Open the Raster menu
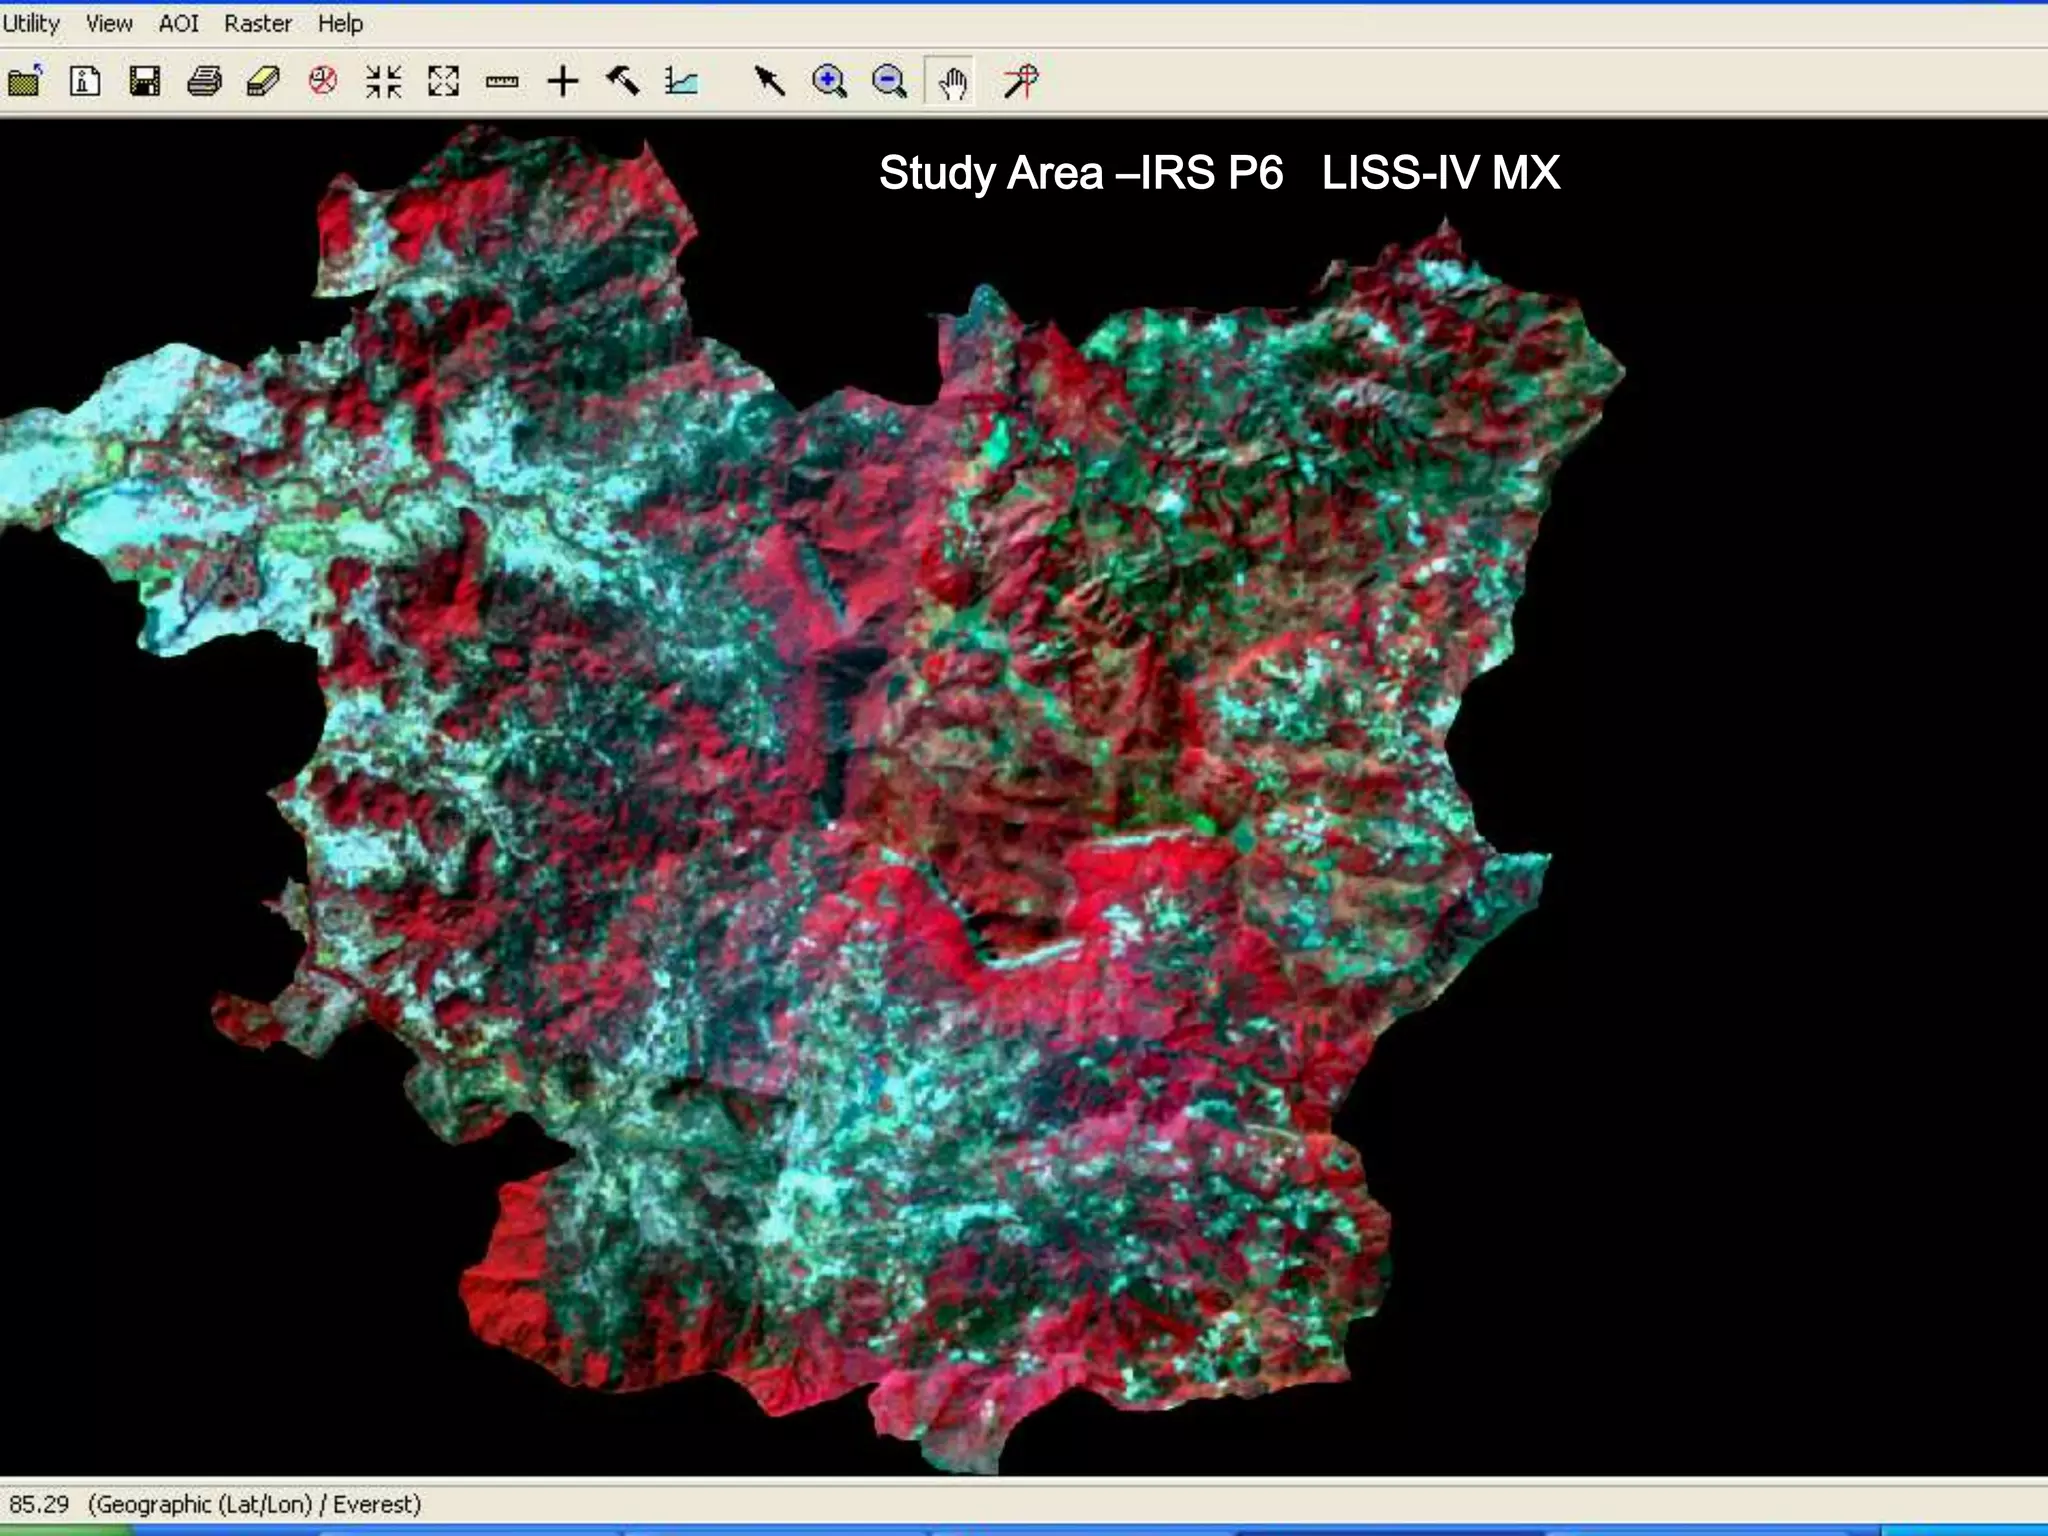 coord(257,23)
